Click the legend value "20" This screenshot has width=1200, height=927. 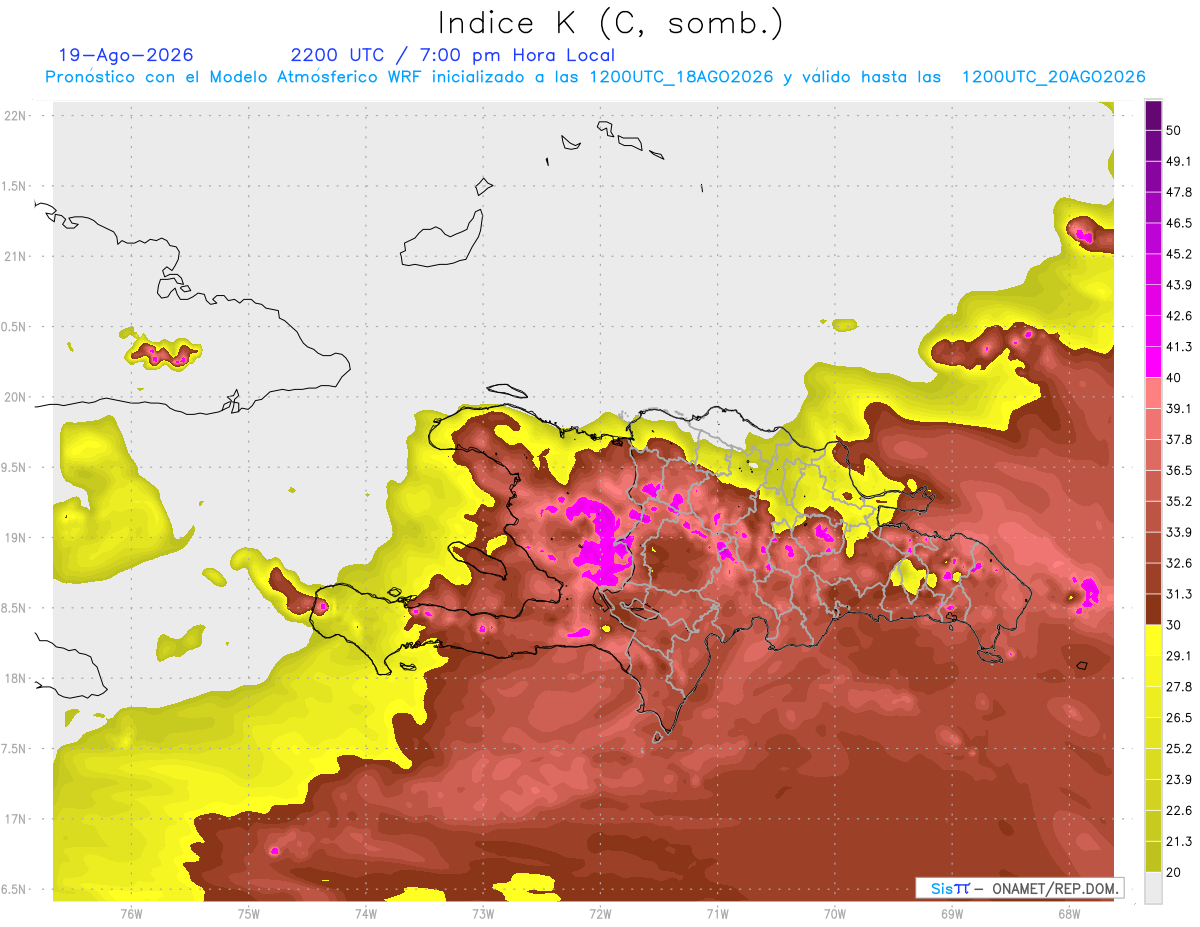coord(1174,872)
